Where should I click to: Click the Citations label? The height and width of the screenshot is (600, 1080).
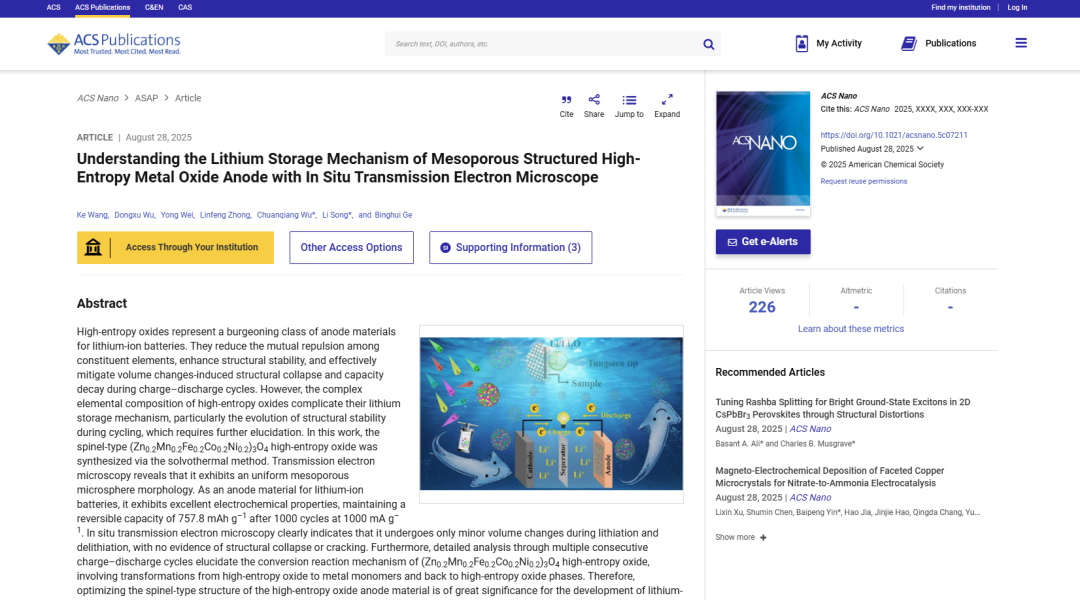pyautogui.click(x=950, y=291)
